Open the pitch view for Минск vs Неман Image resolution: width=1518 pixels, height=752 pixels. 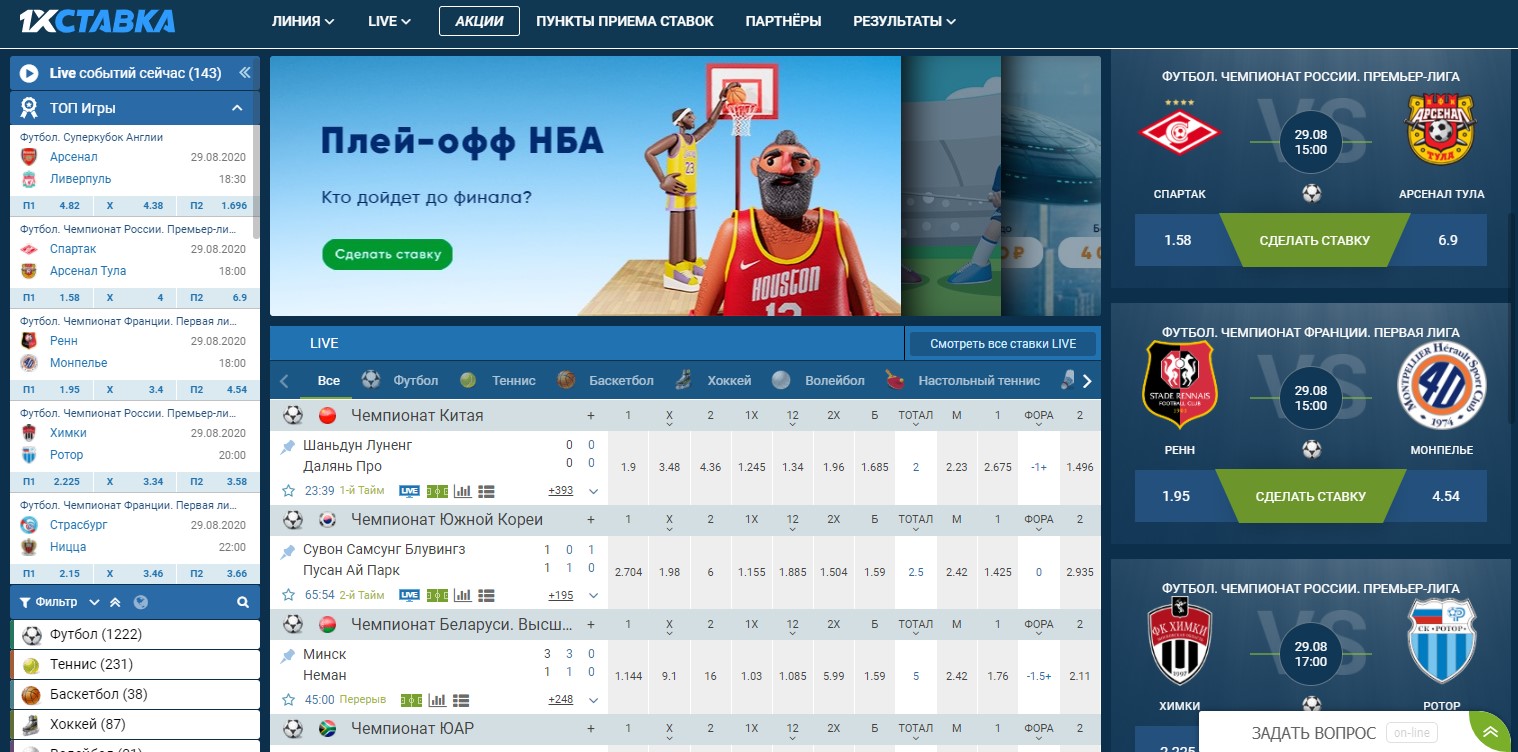click(x=411, y=699)
